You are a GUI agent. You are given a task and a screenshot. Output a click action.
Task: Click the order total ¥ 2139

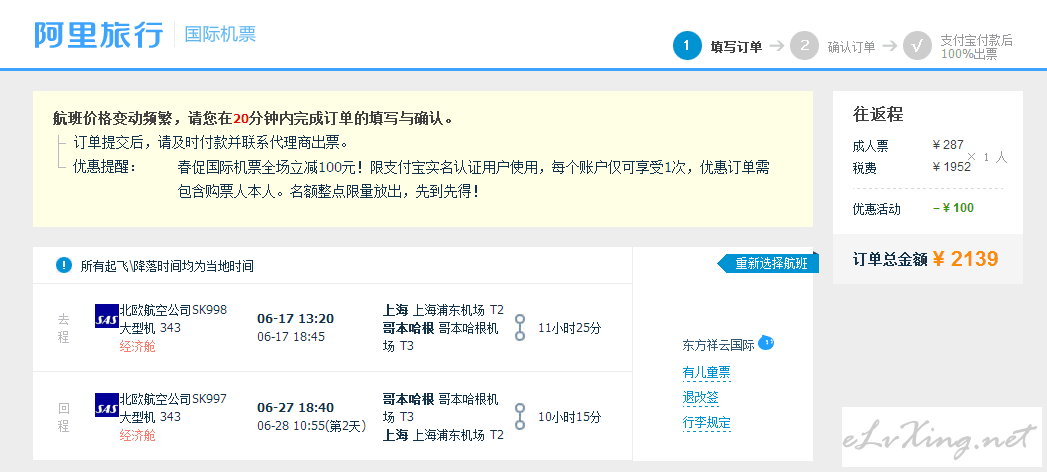point(965,259)
